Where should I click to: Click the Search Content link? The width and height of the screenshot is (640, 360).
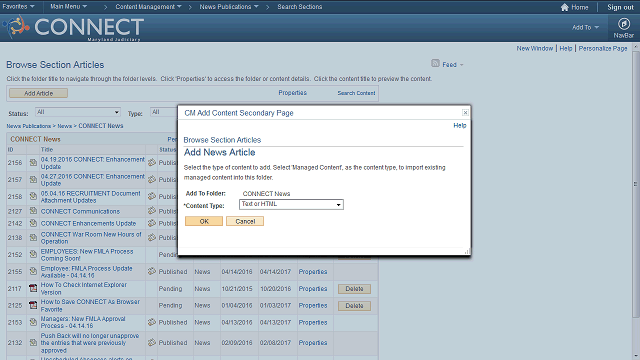pos(356,93)
